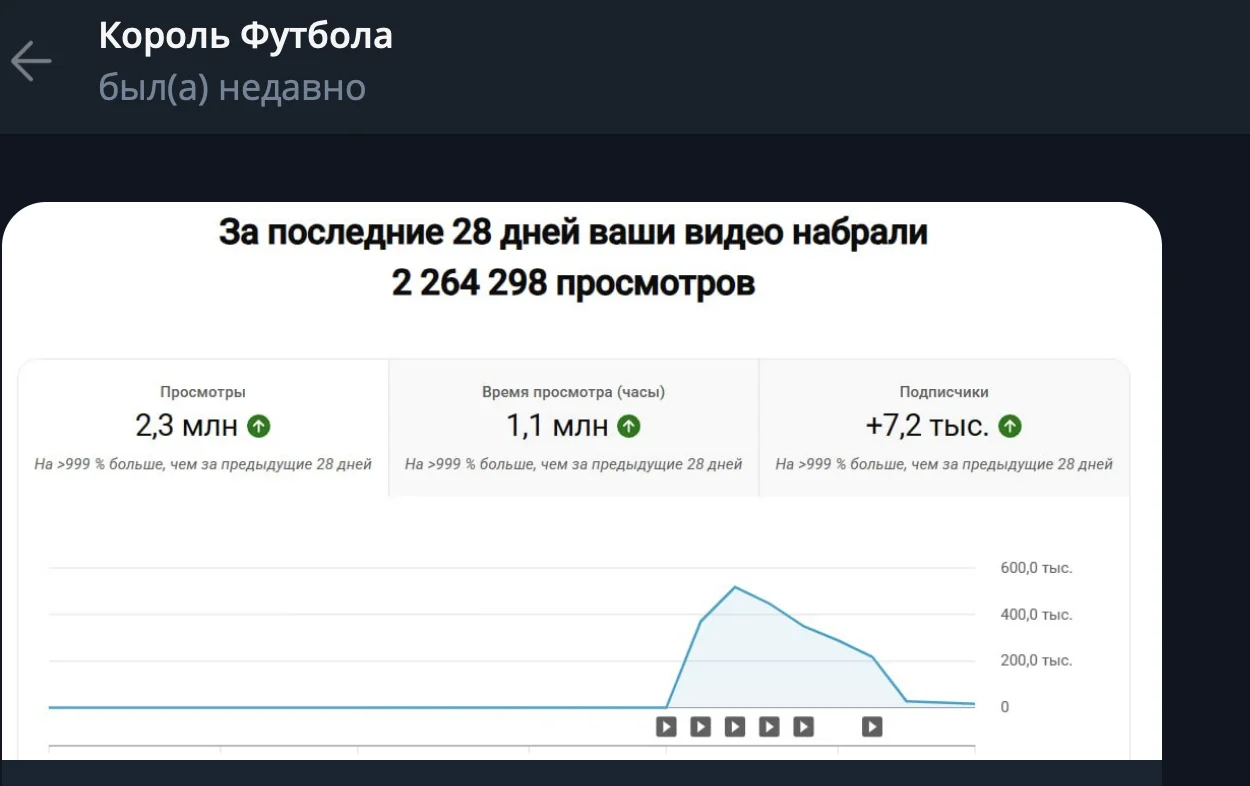Click the fifth video marker under the chart
1250x786 pixels.
[x=803, y=726]
